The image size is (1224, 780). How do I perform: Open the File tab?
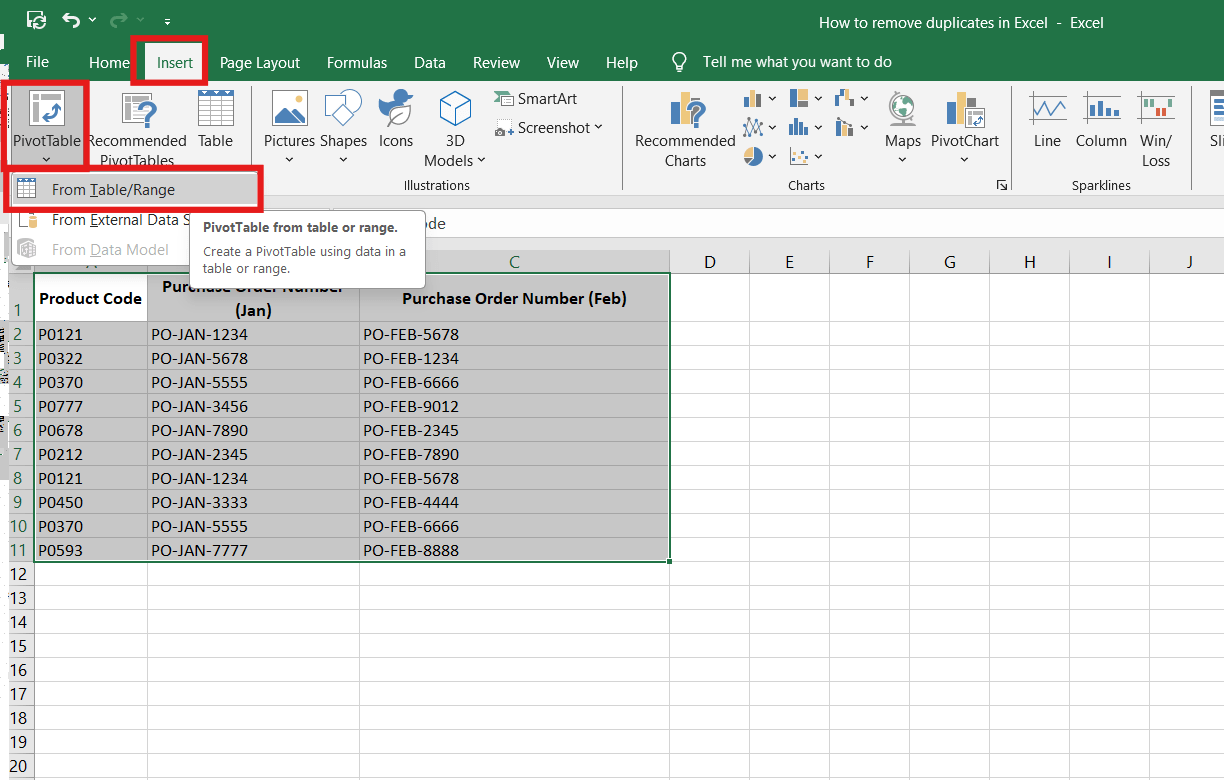37,62
